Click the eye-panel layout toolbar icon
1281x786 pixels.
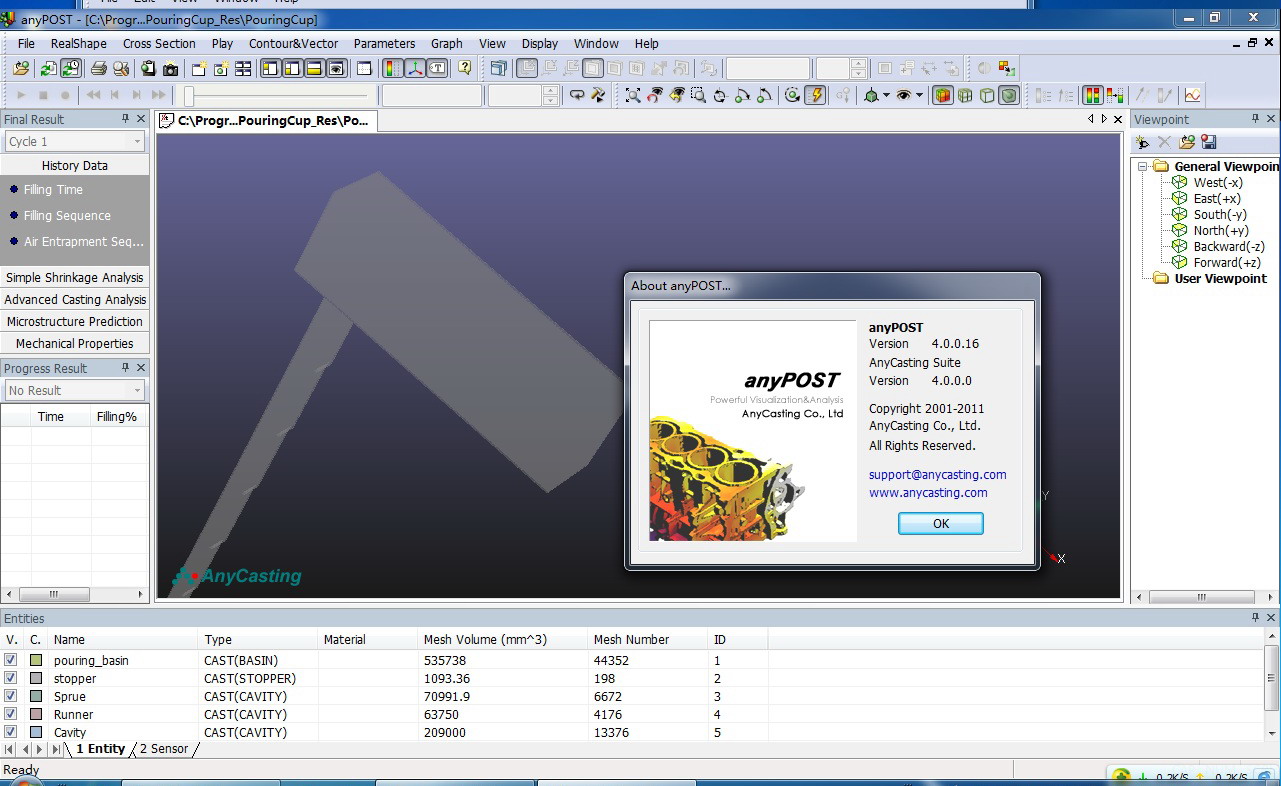tap(337, 68)
